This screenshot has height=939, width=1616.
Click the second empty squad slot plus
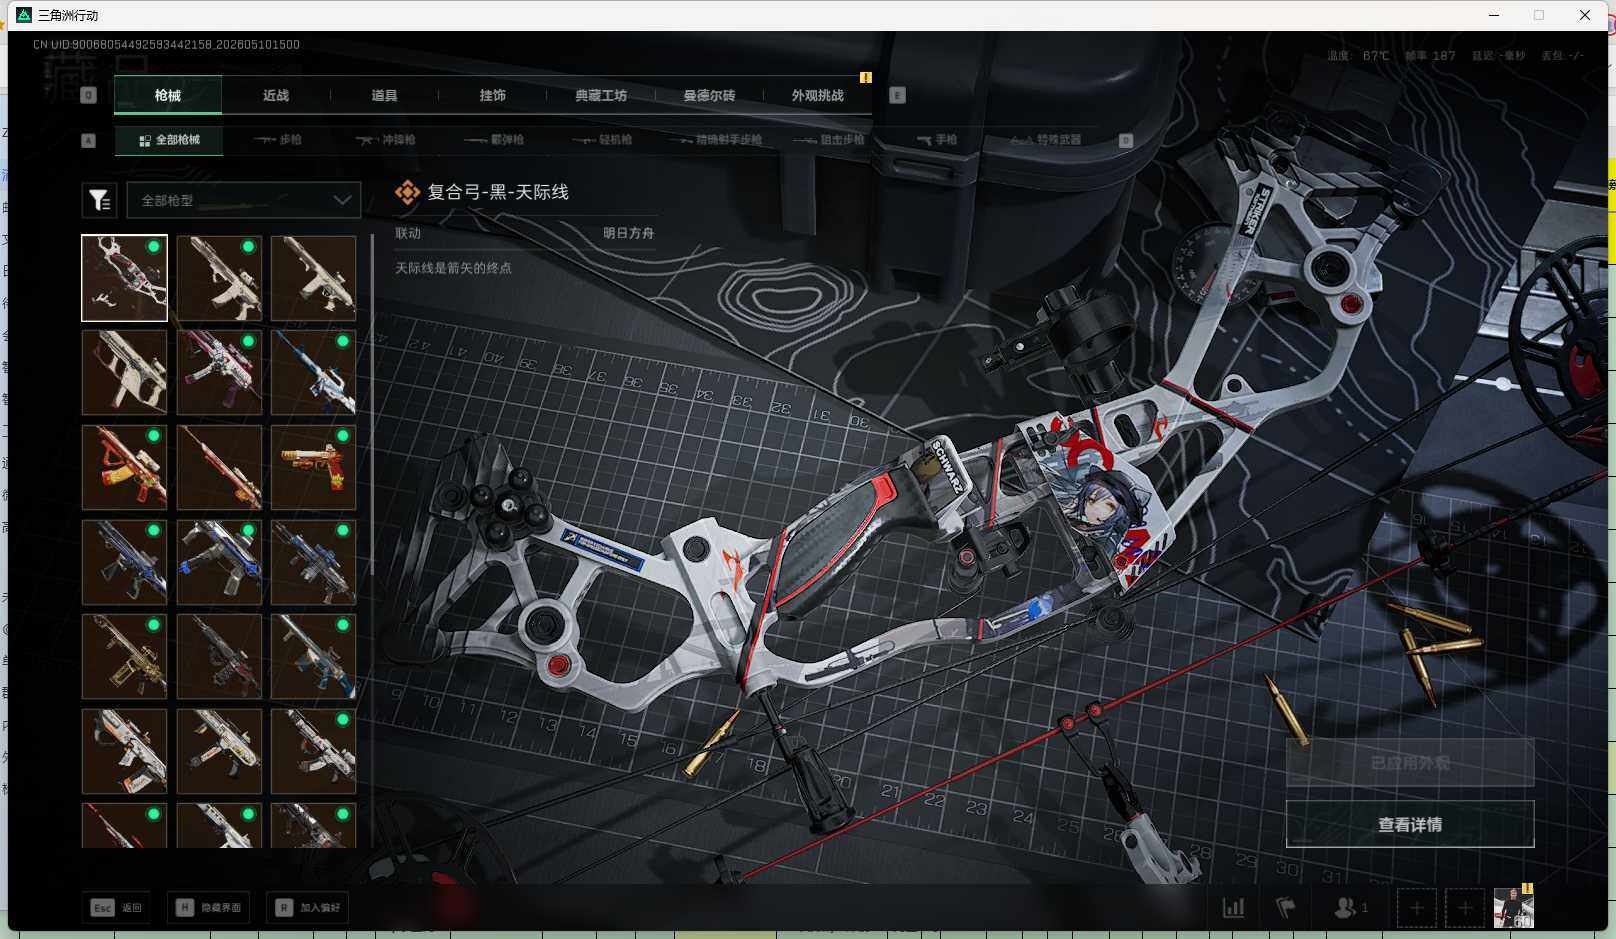point(1465,908)
